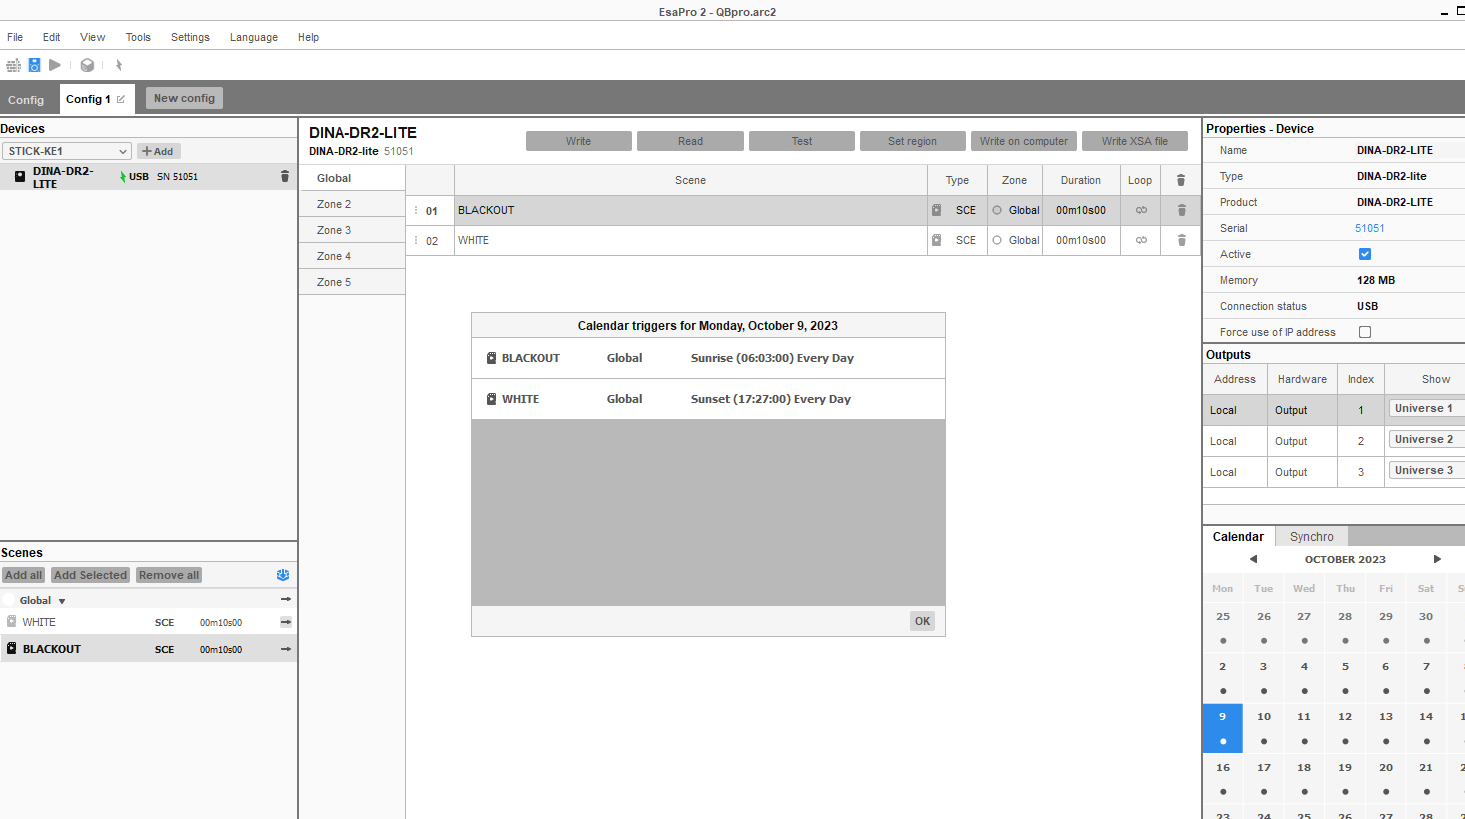
Task: Toggle loop for WHITE row
Action: coord(1141,240)
